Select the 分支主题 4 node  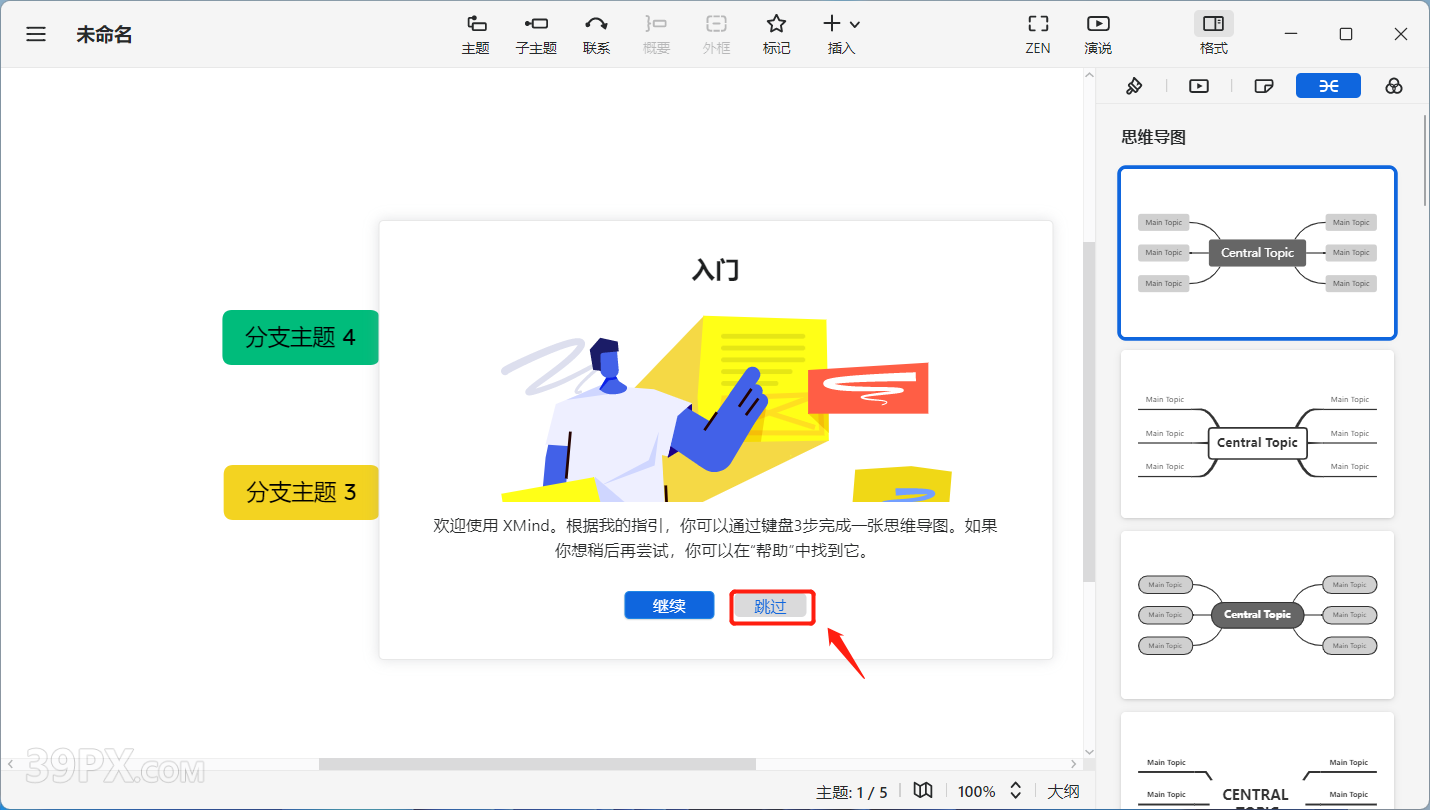pyautogui.click(x=300, y=337)
